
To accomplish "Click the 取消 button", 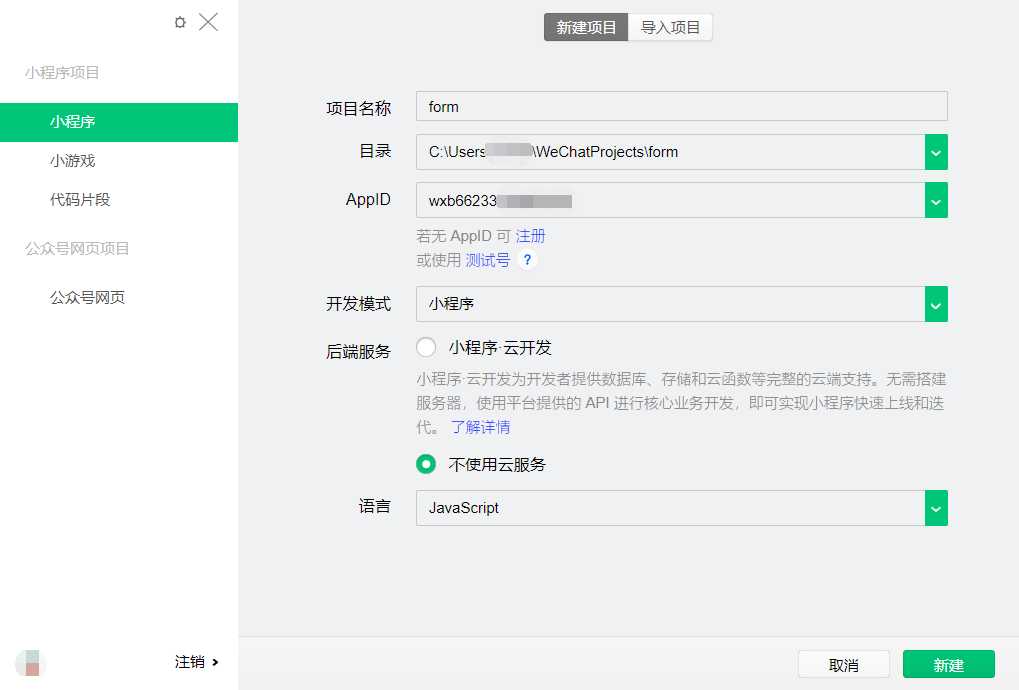I will 844,665.
